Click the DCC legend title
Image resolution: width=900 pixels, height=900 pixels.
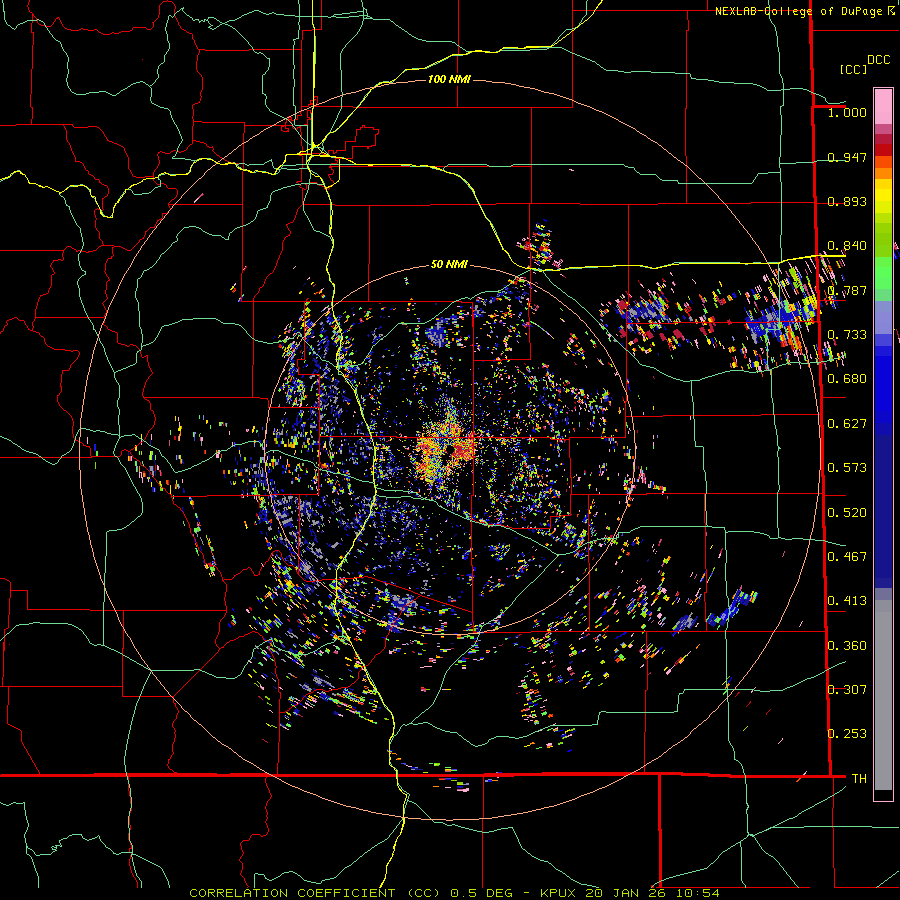pyautogui.click(x=879, y=59)
